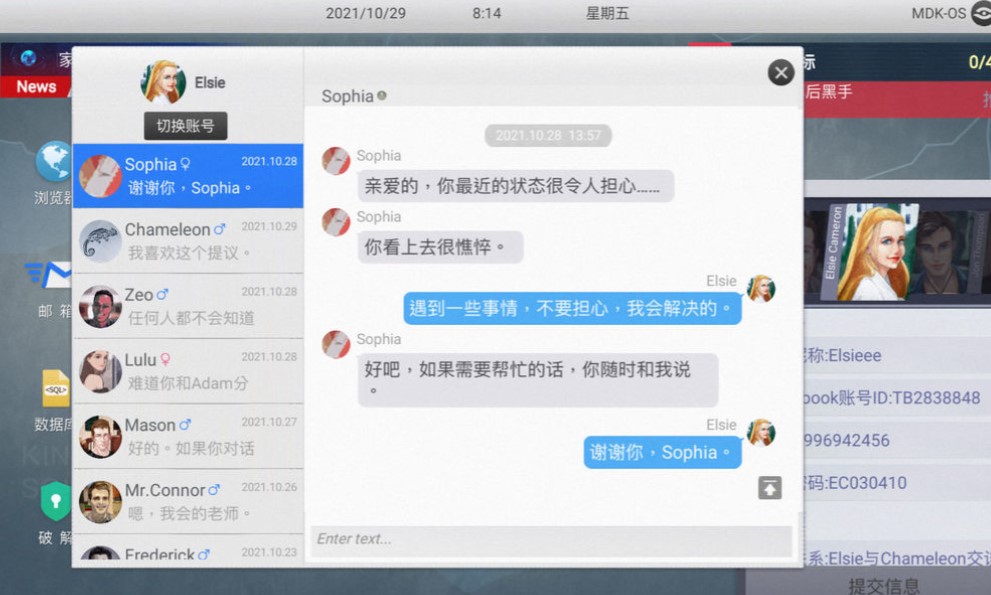The width and height of the screenshot is (991, 595).
Task: Open the Zeo conversation
Action: point(188,306)
